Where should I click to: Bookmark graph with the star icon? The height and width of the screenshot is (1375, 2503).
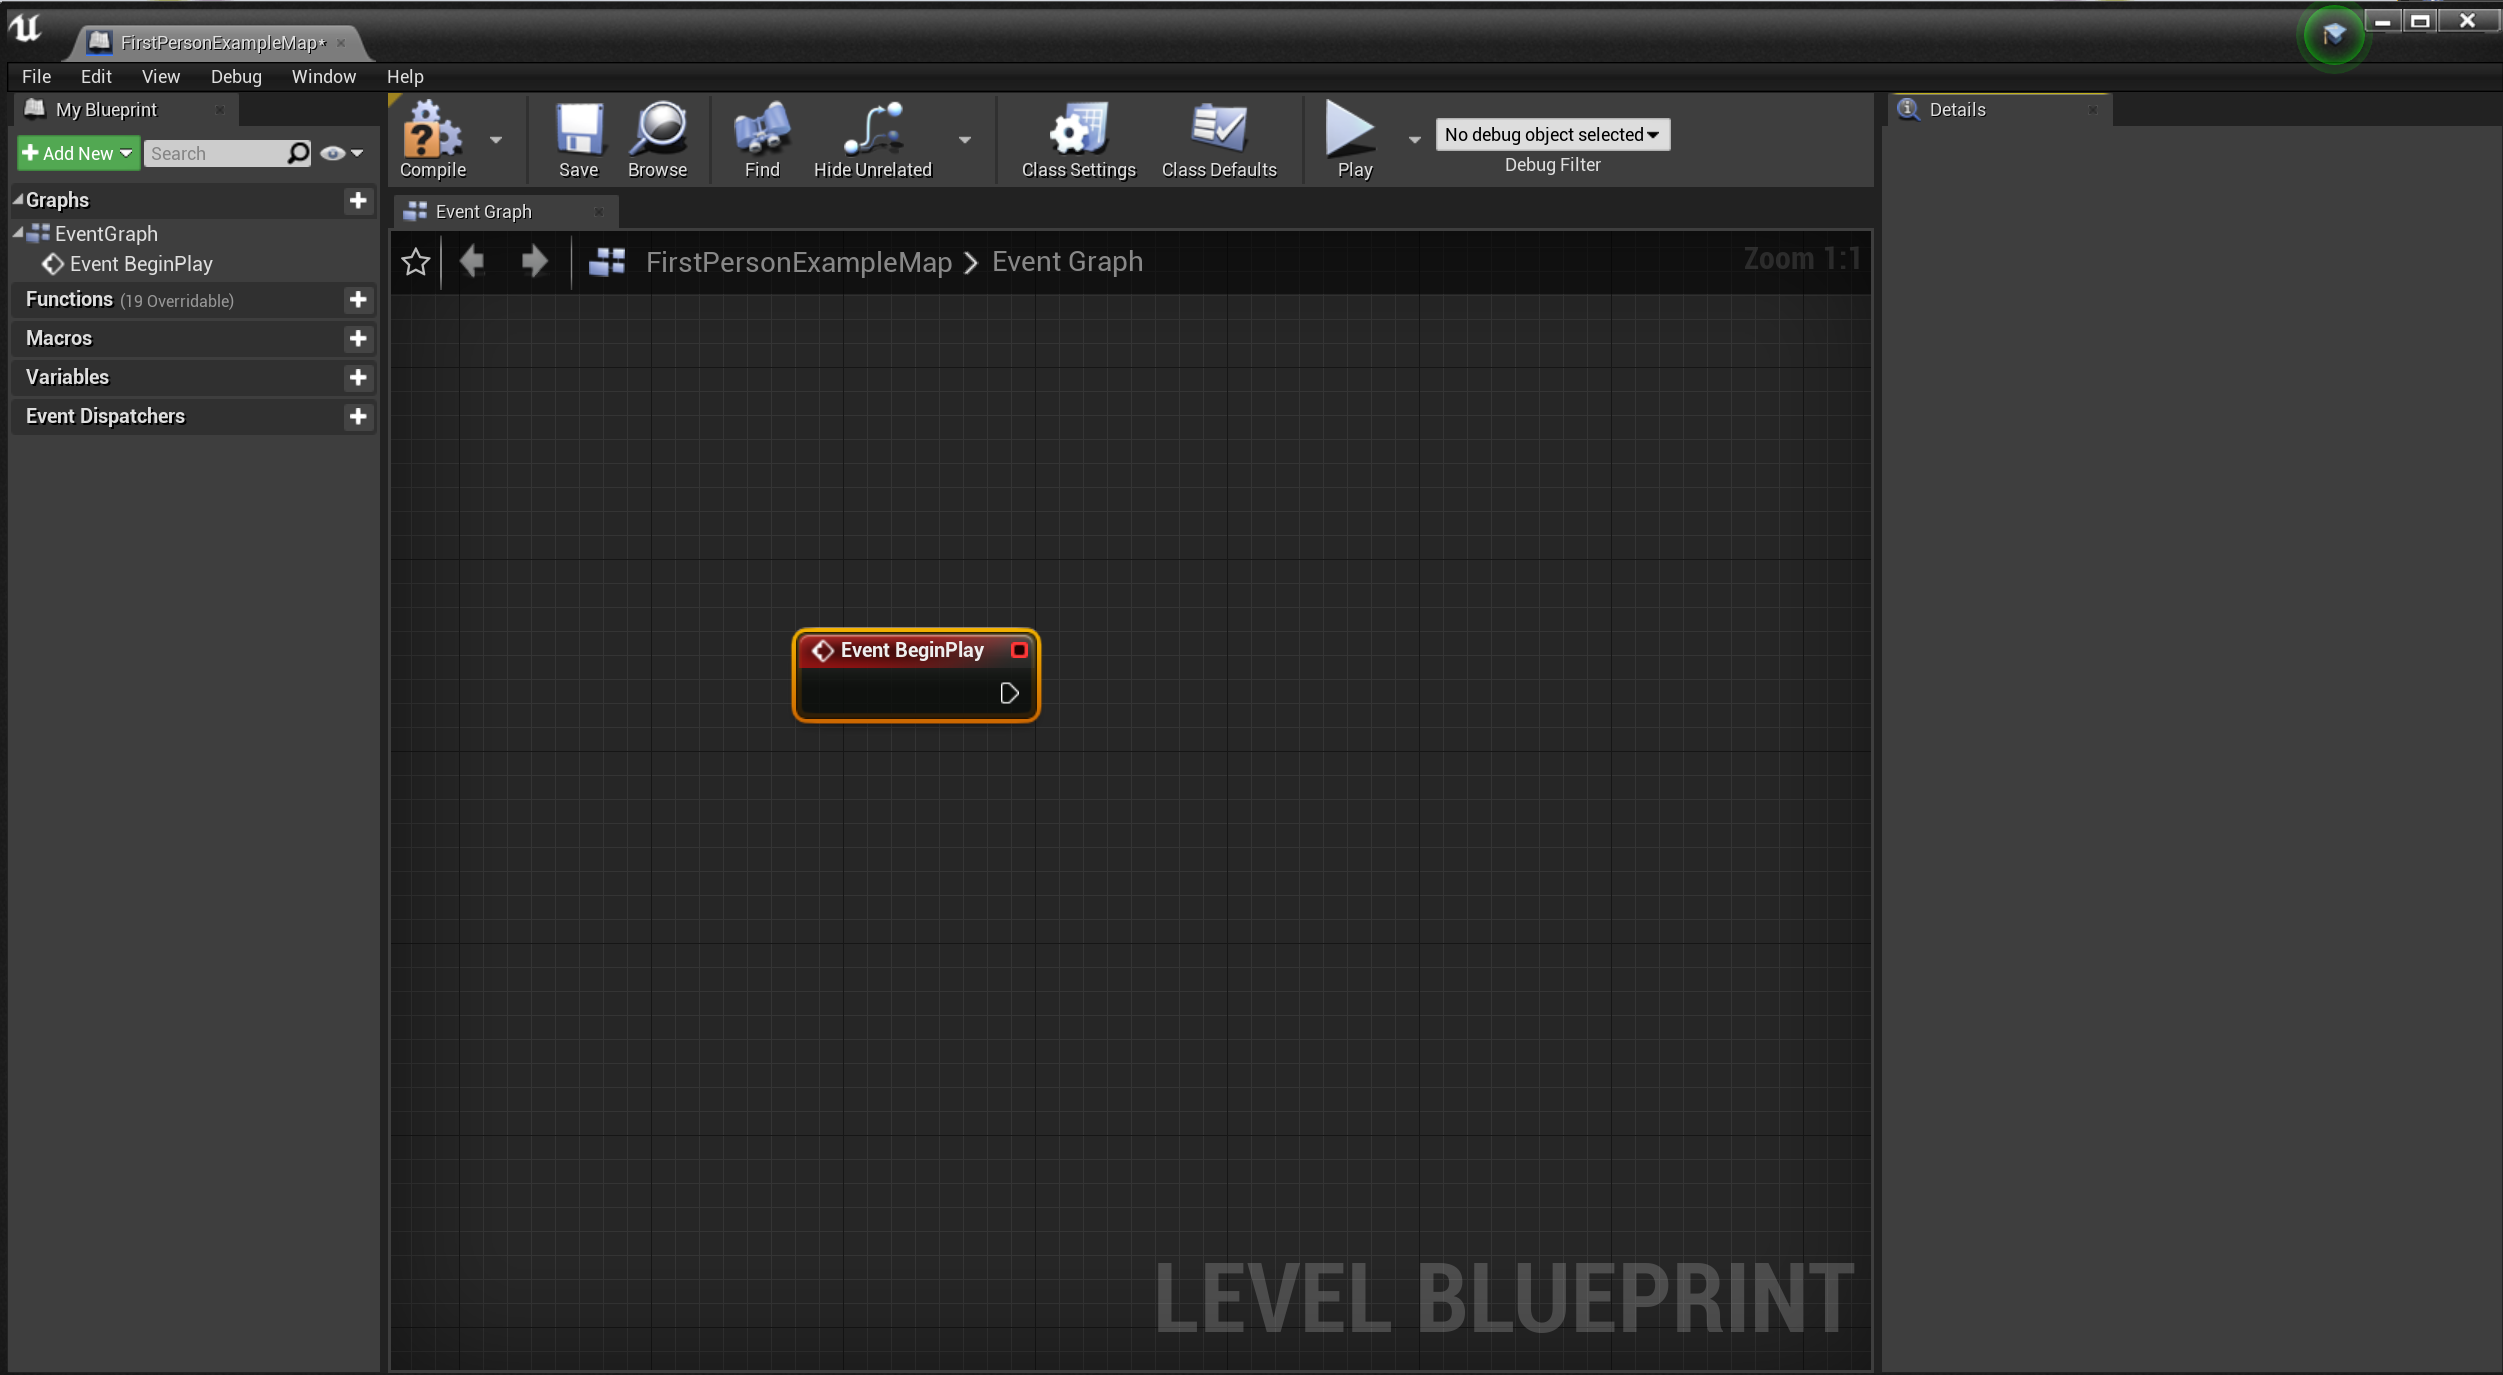pos(415,262)
